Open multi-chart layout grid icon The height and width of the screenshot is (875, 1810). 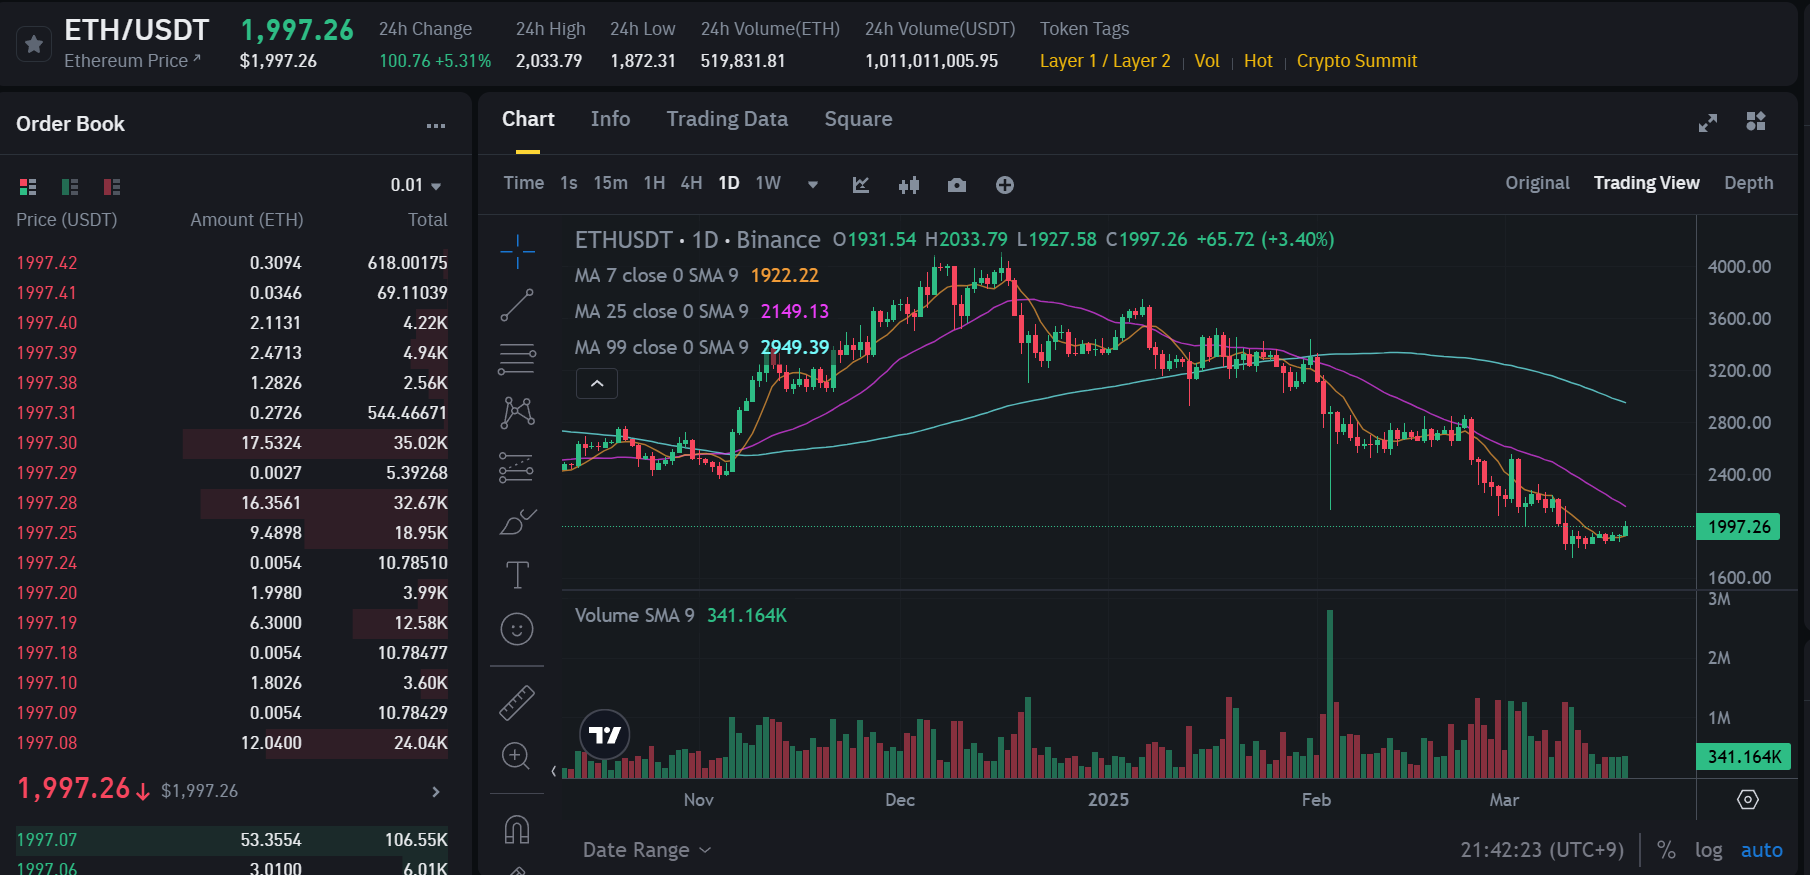(x=1756, y=121)
